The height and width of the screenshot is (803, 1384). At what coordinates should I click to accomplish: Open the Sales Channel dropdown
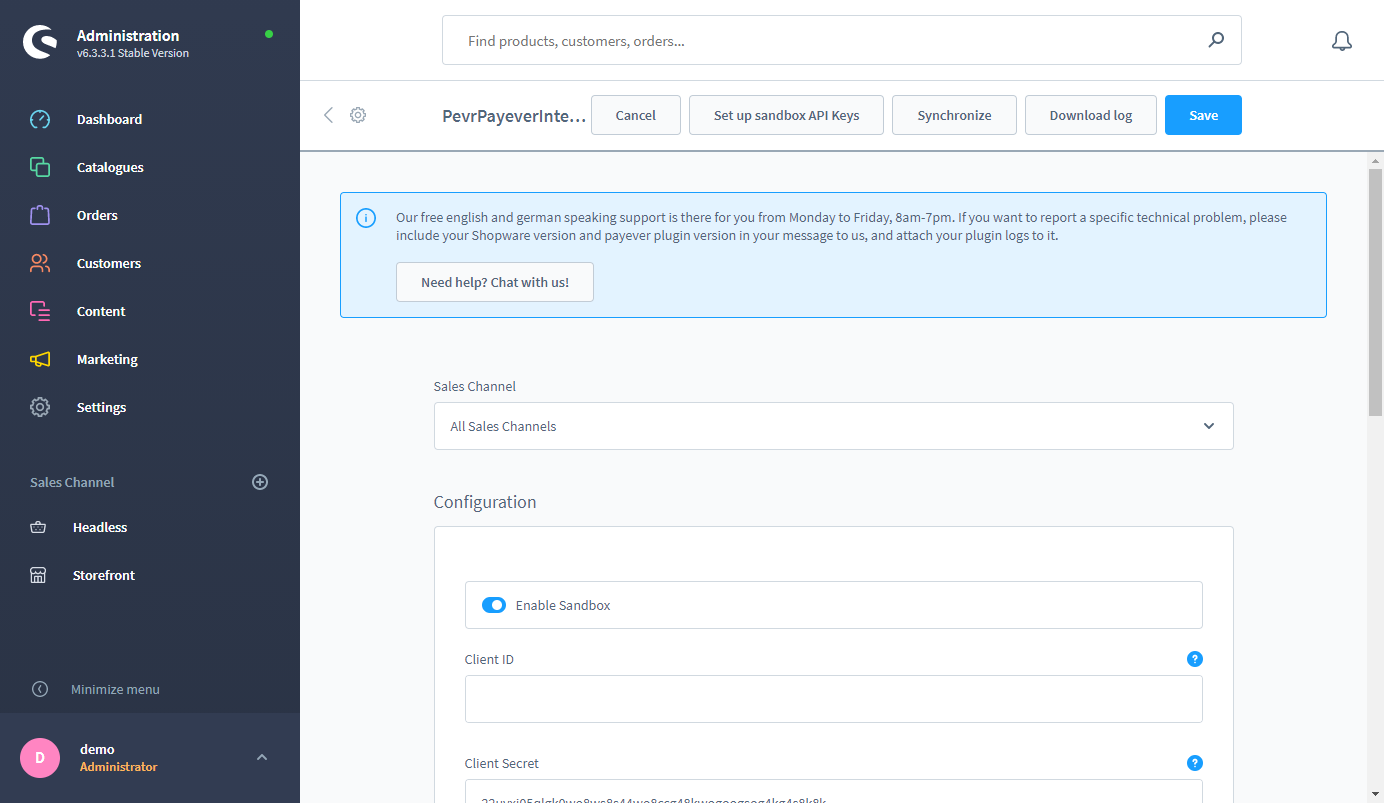tap(833, 426)
